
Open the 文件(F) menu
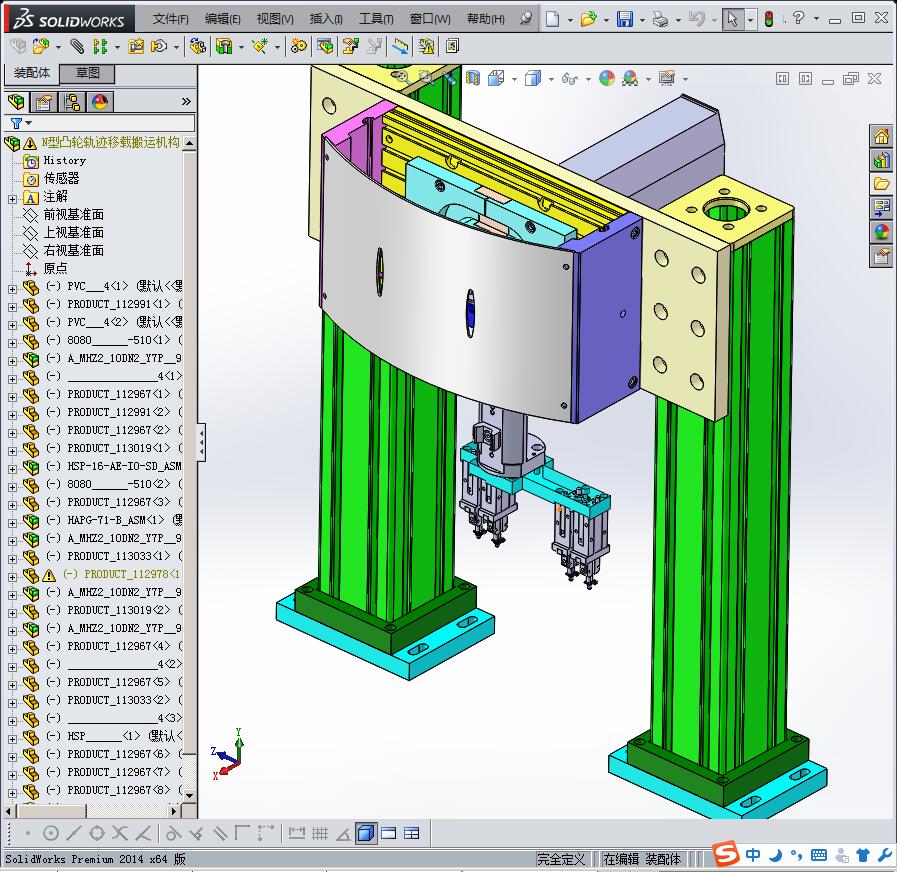pos(170,19)
